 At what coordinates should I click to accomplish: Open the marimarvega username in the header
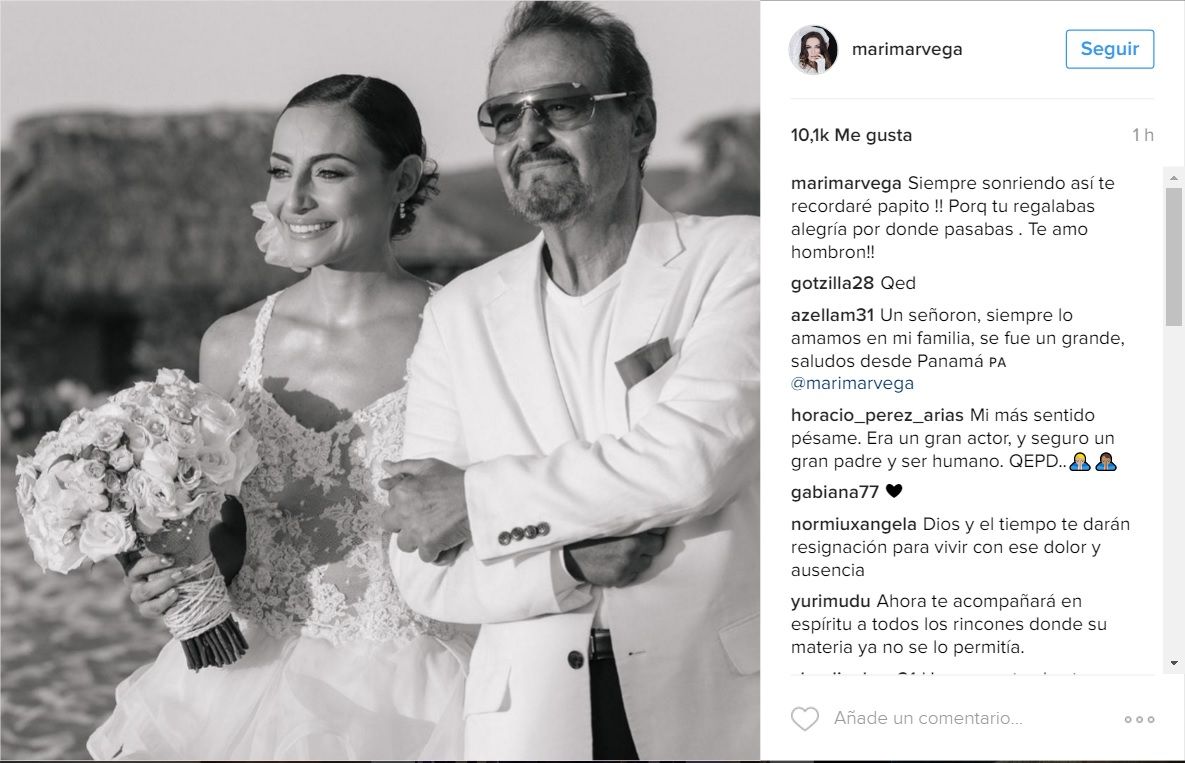[x=907, y=49]
